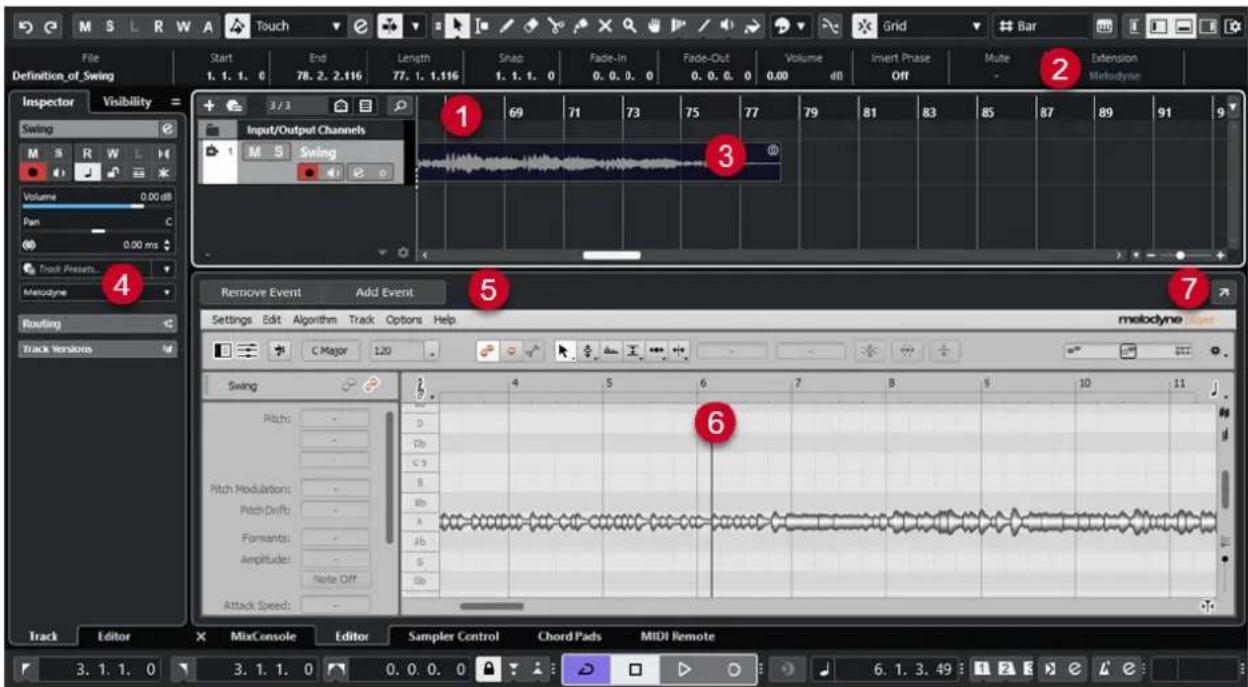Viewport: 1248px width, 687px height.
Task: Activate the Cycle button in transport bar
Action: (x=585, y=667)
